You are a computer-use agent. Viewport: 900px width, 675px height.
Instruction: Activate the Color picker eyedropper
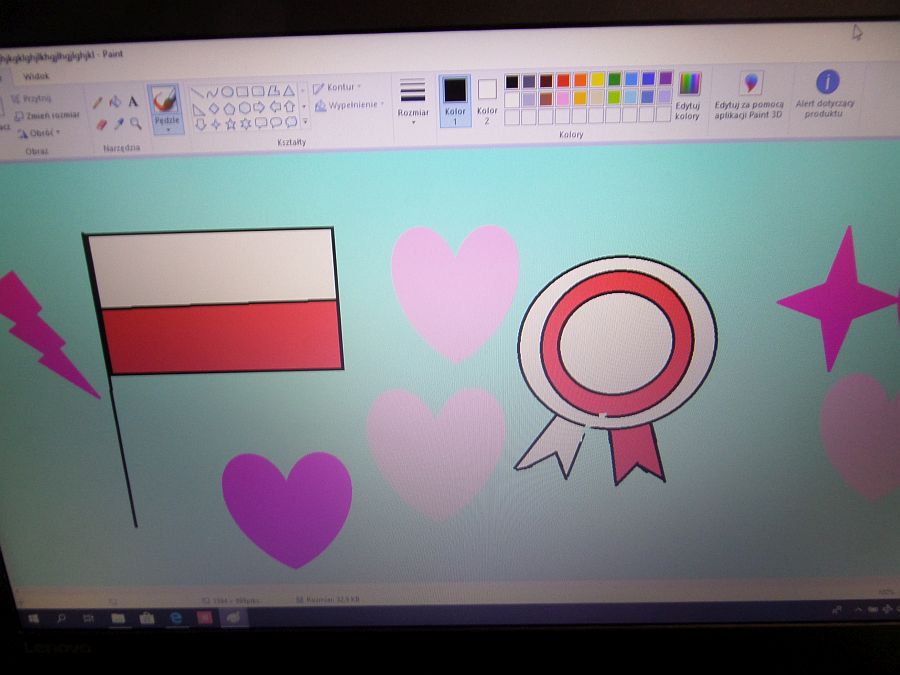[x=118, y=124]
